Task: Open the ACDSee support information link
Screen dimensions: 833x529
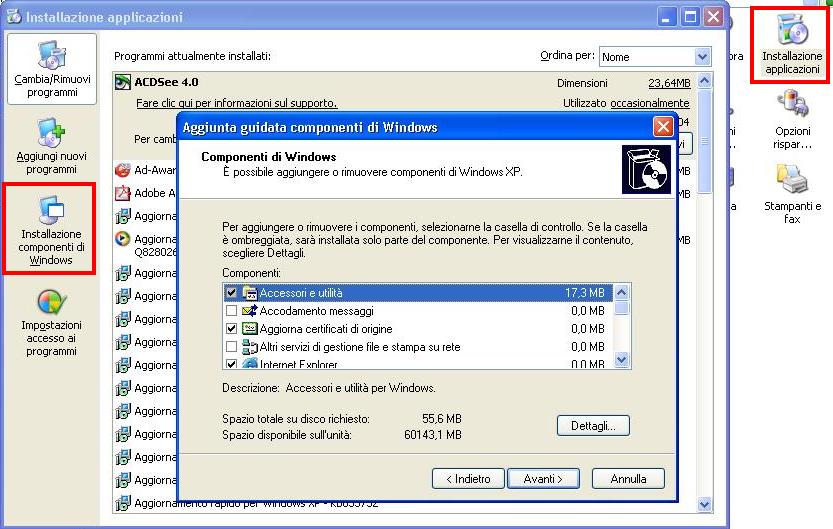Action: coord(236,103)
